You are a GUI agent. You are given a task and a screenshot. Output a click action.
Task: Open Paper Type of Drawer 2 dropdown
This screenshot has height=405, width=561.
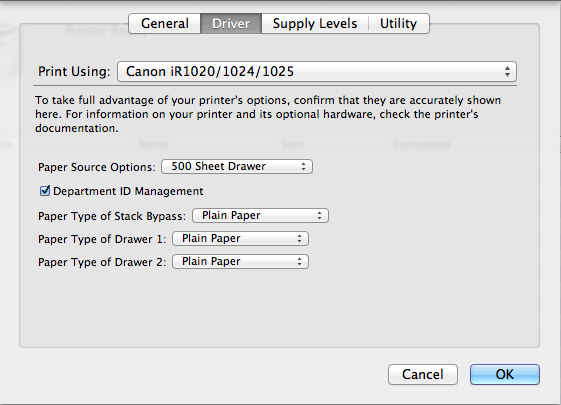tap(240, 262)
